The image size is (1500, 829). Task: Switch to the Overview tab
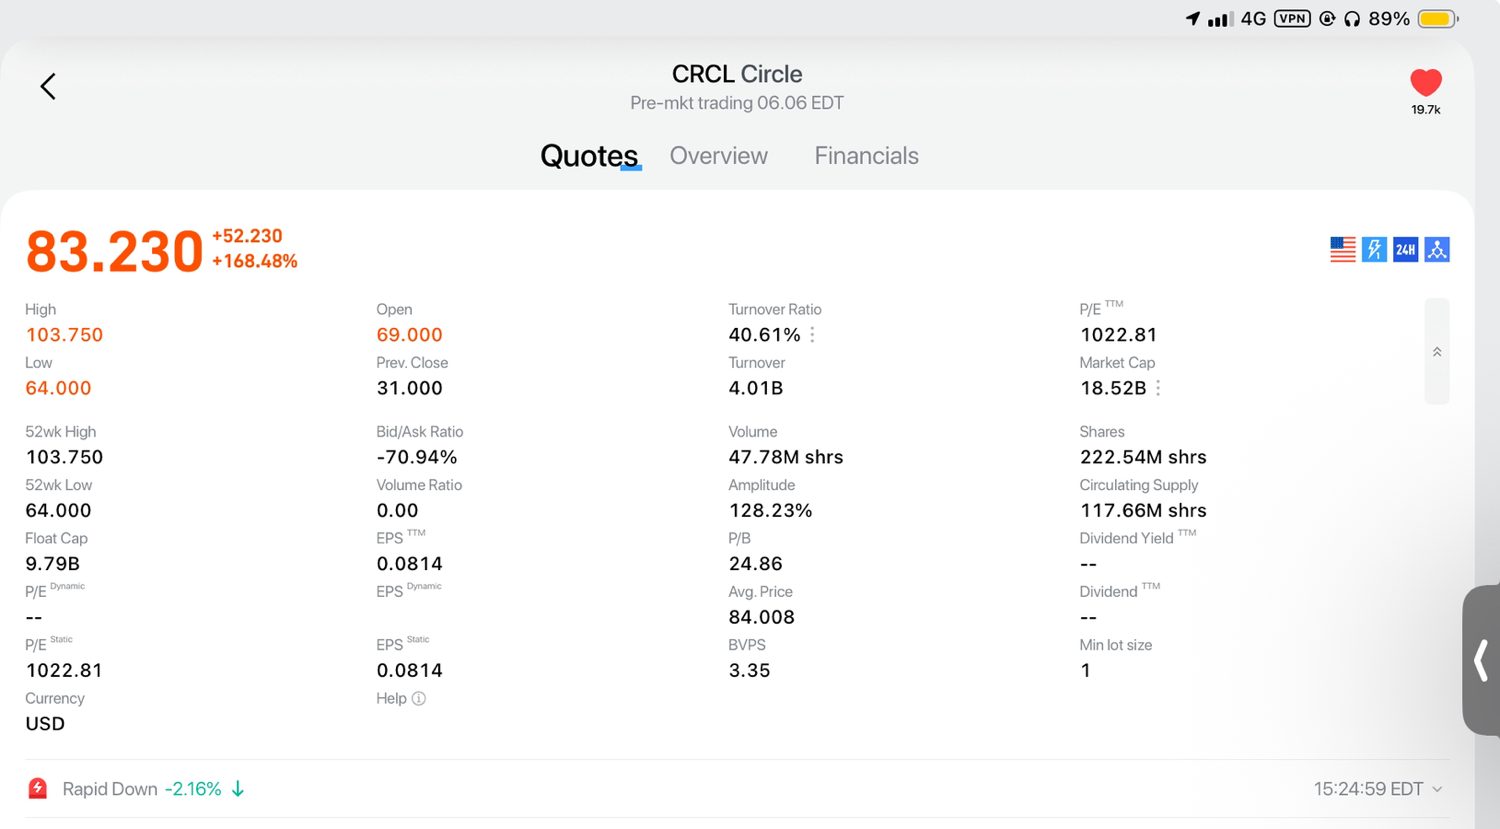pyautogui.click(x=718, y=156)
